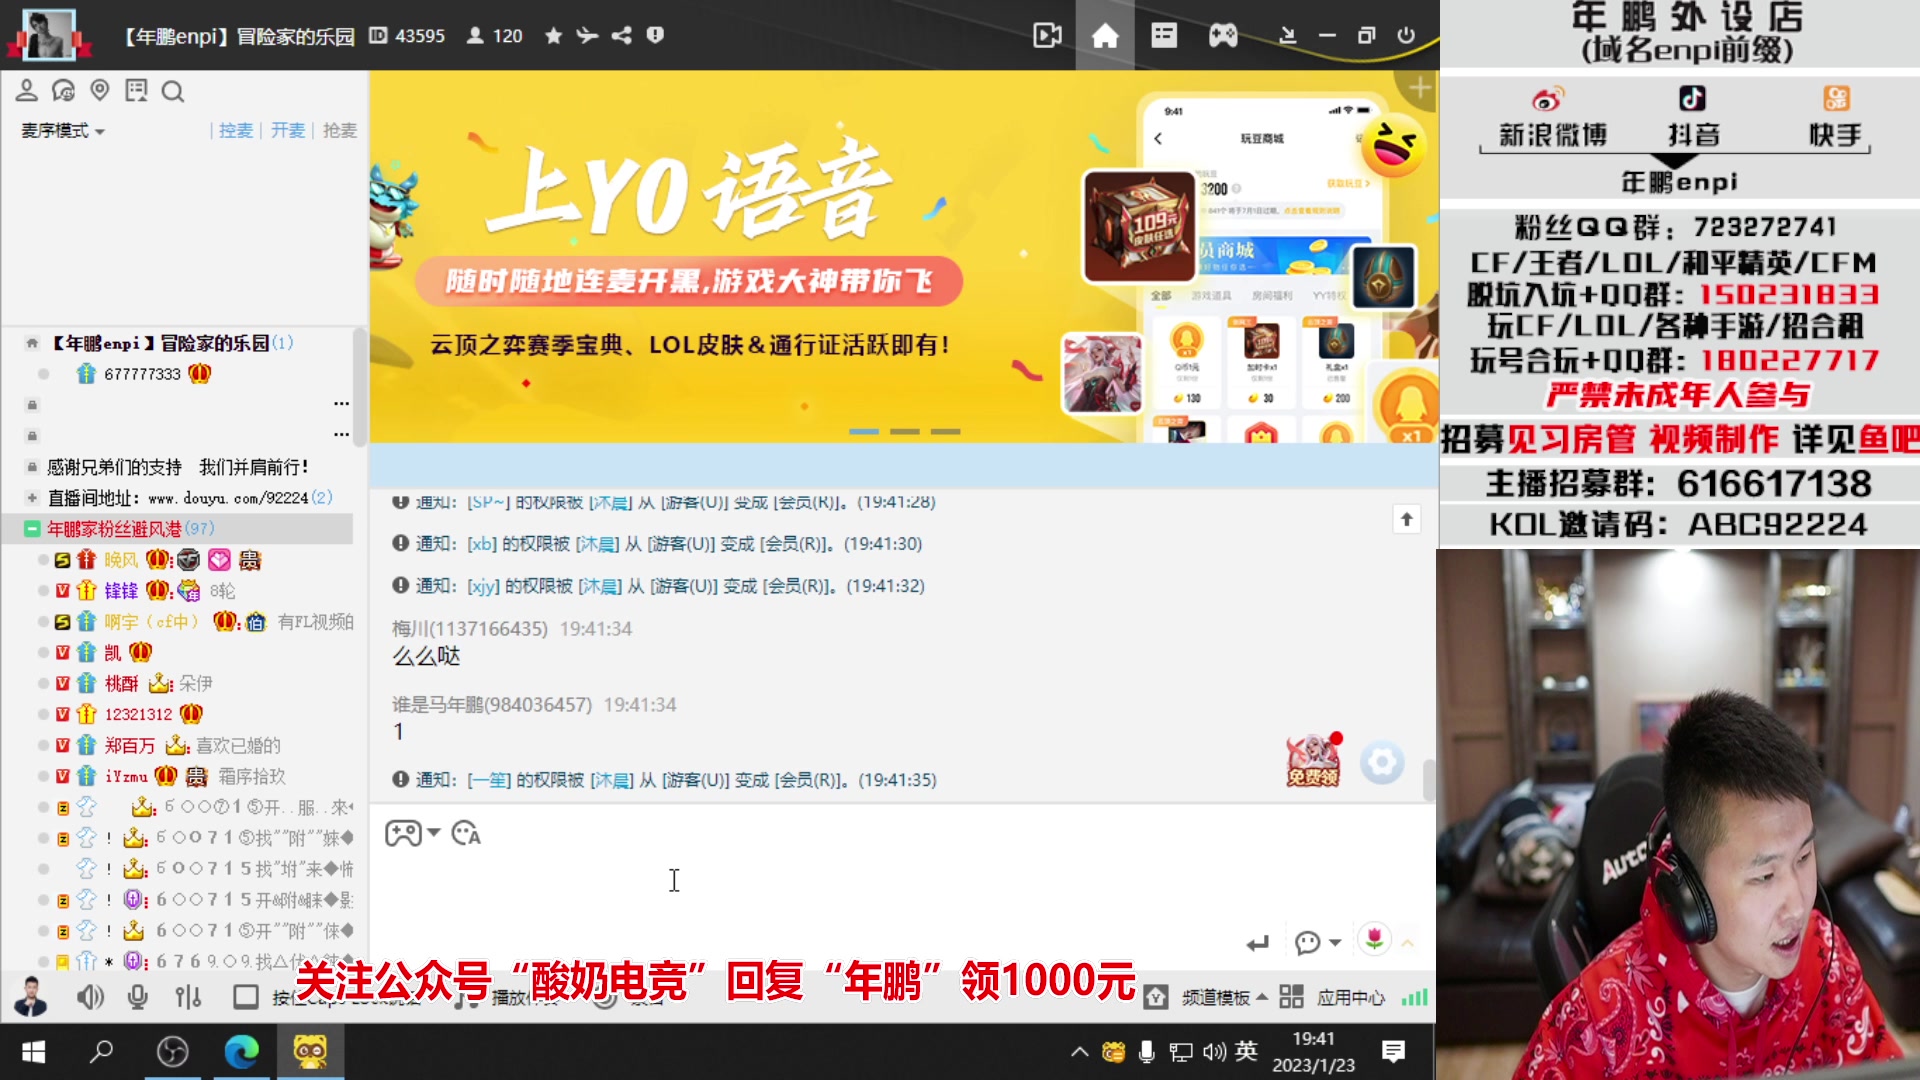Switch to the third banner carousel dot
Viewport: 1920px width, 1080px height.
[946, 432]
